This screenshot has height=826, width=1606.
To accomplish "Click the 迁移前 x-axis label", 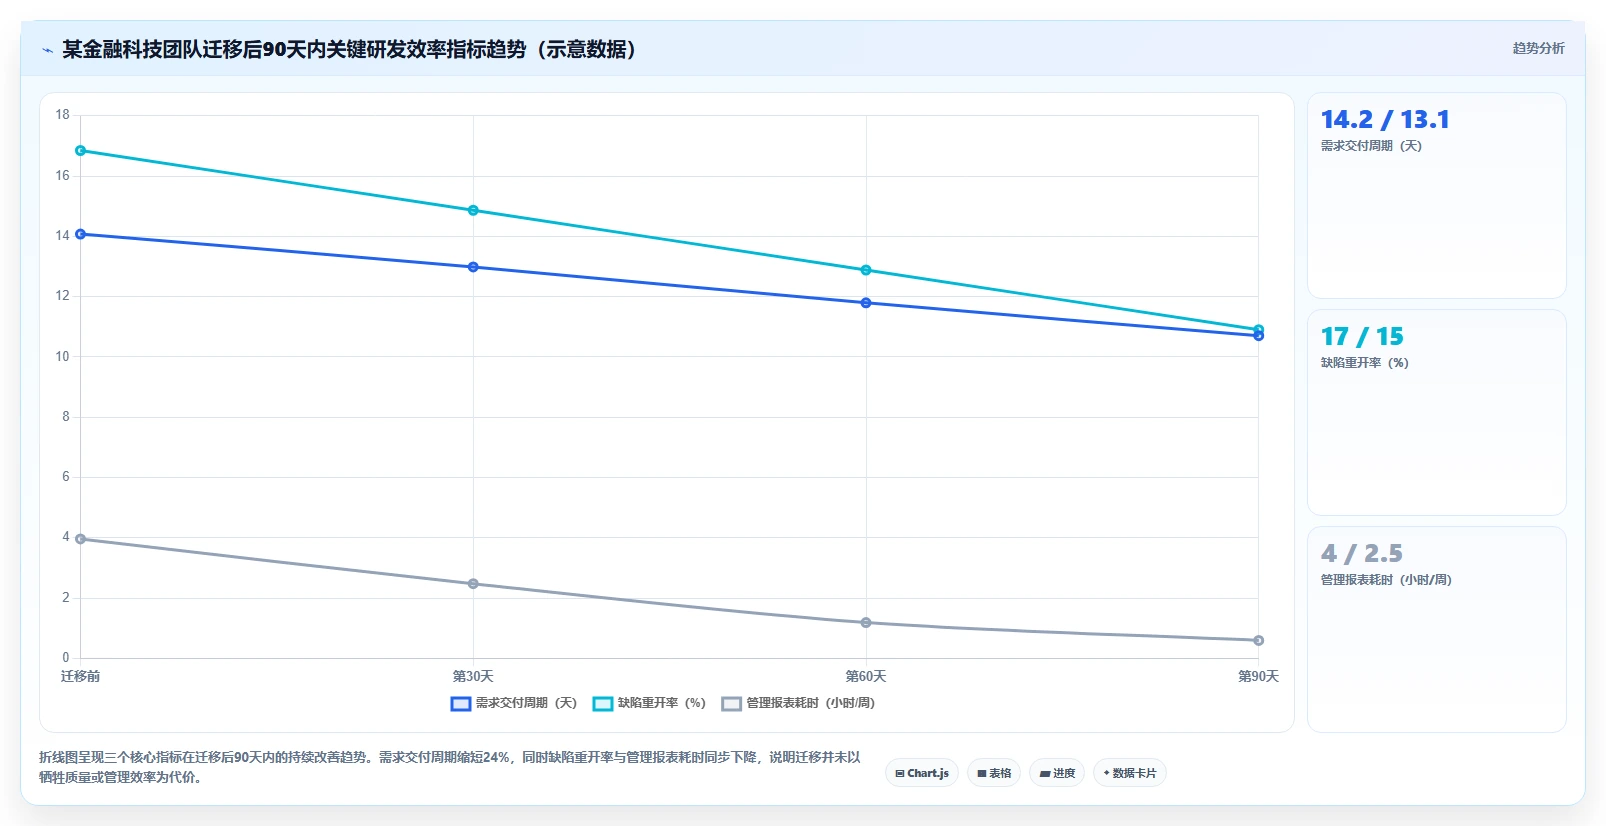I will click(x=80, y=677).
